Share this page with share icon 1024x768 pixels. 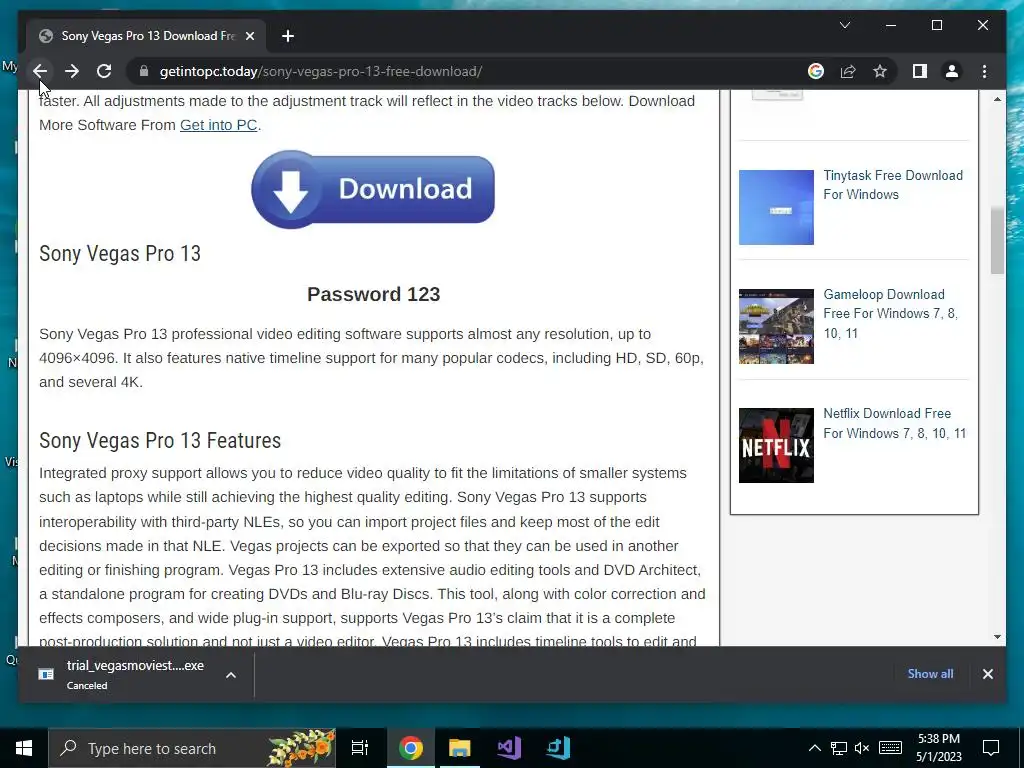848,71
